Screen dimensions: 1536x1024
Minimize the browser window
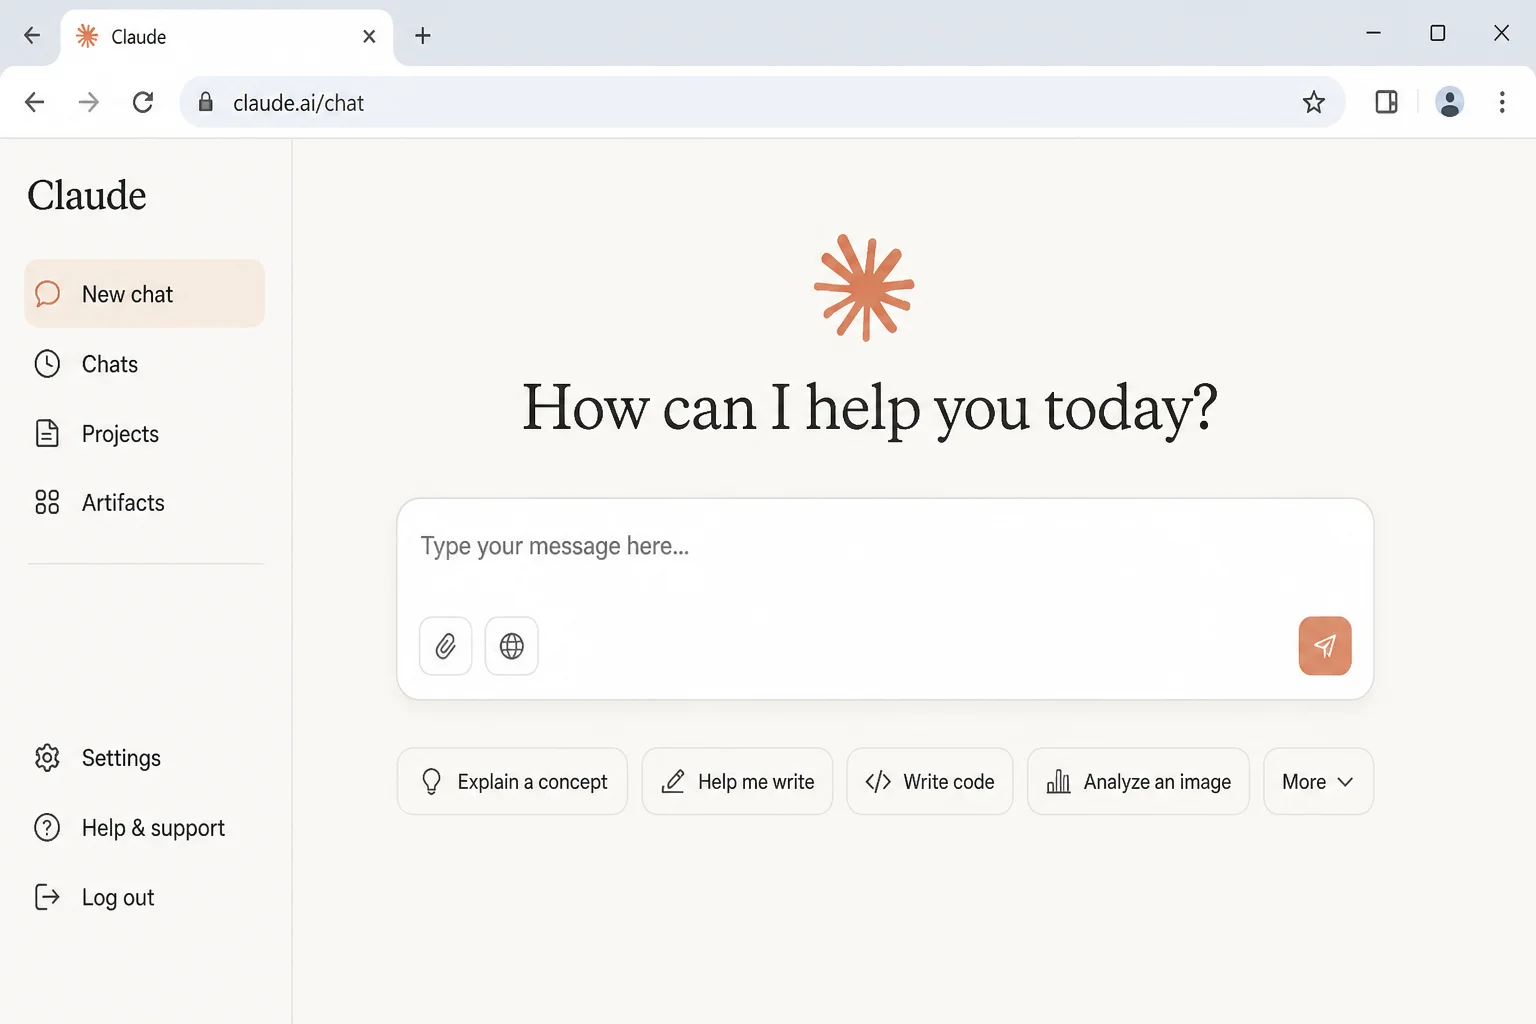pyautogui.click(x=1374, y=33)
